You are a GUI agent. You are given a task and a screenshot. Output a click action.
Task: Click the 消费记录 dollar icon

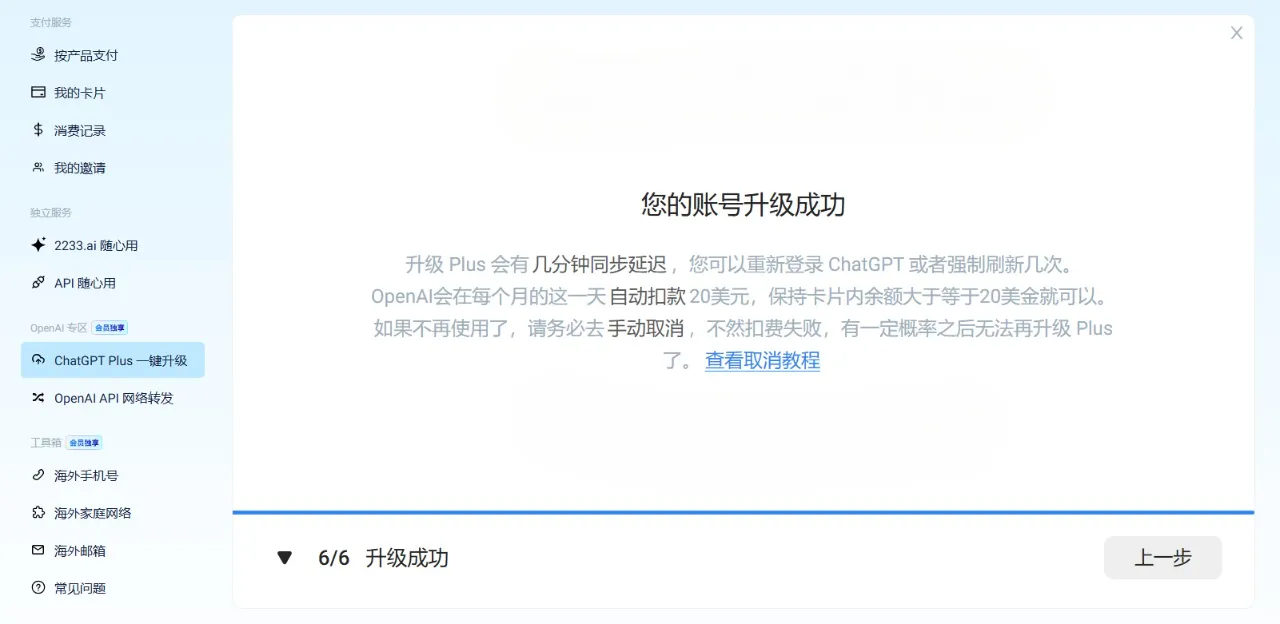(38, 130)
